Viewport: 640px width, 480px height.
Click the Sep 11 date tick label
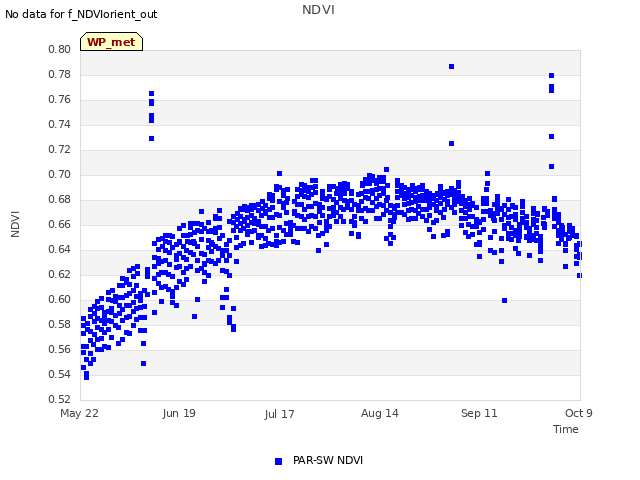pyautogui.click(x=479, y=413)
